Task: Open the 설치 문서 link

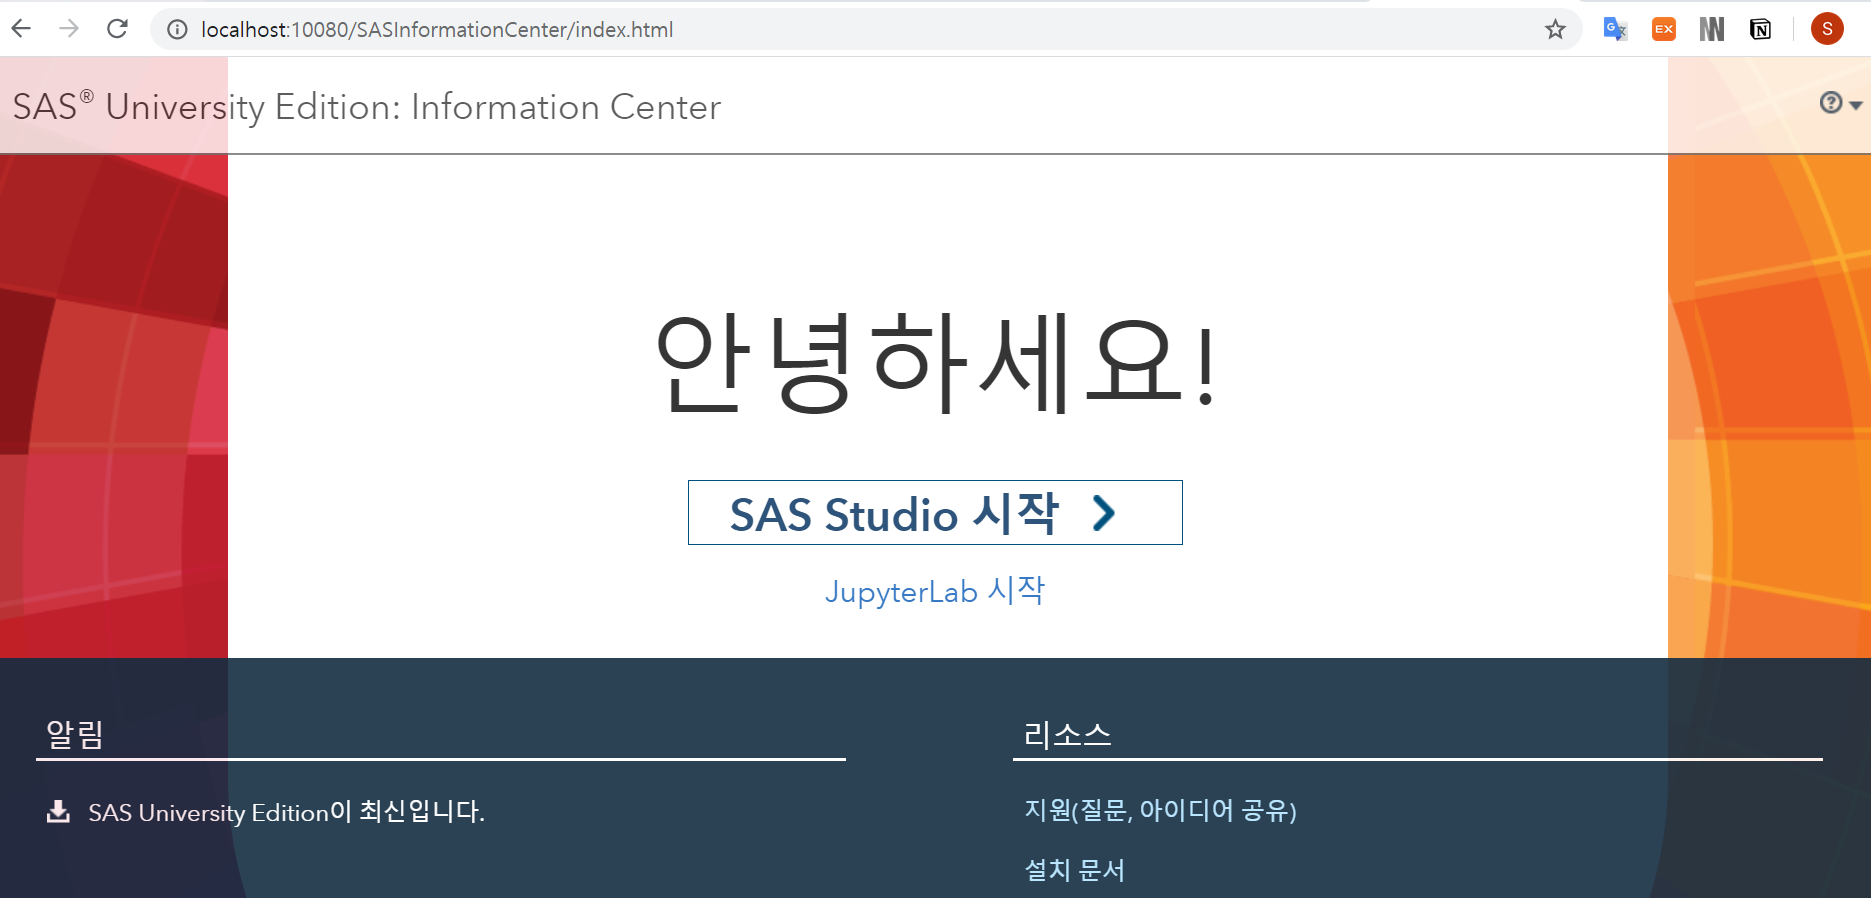Action: point(1075,870)
